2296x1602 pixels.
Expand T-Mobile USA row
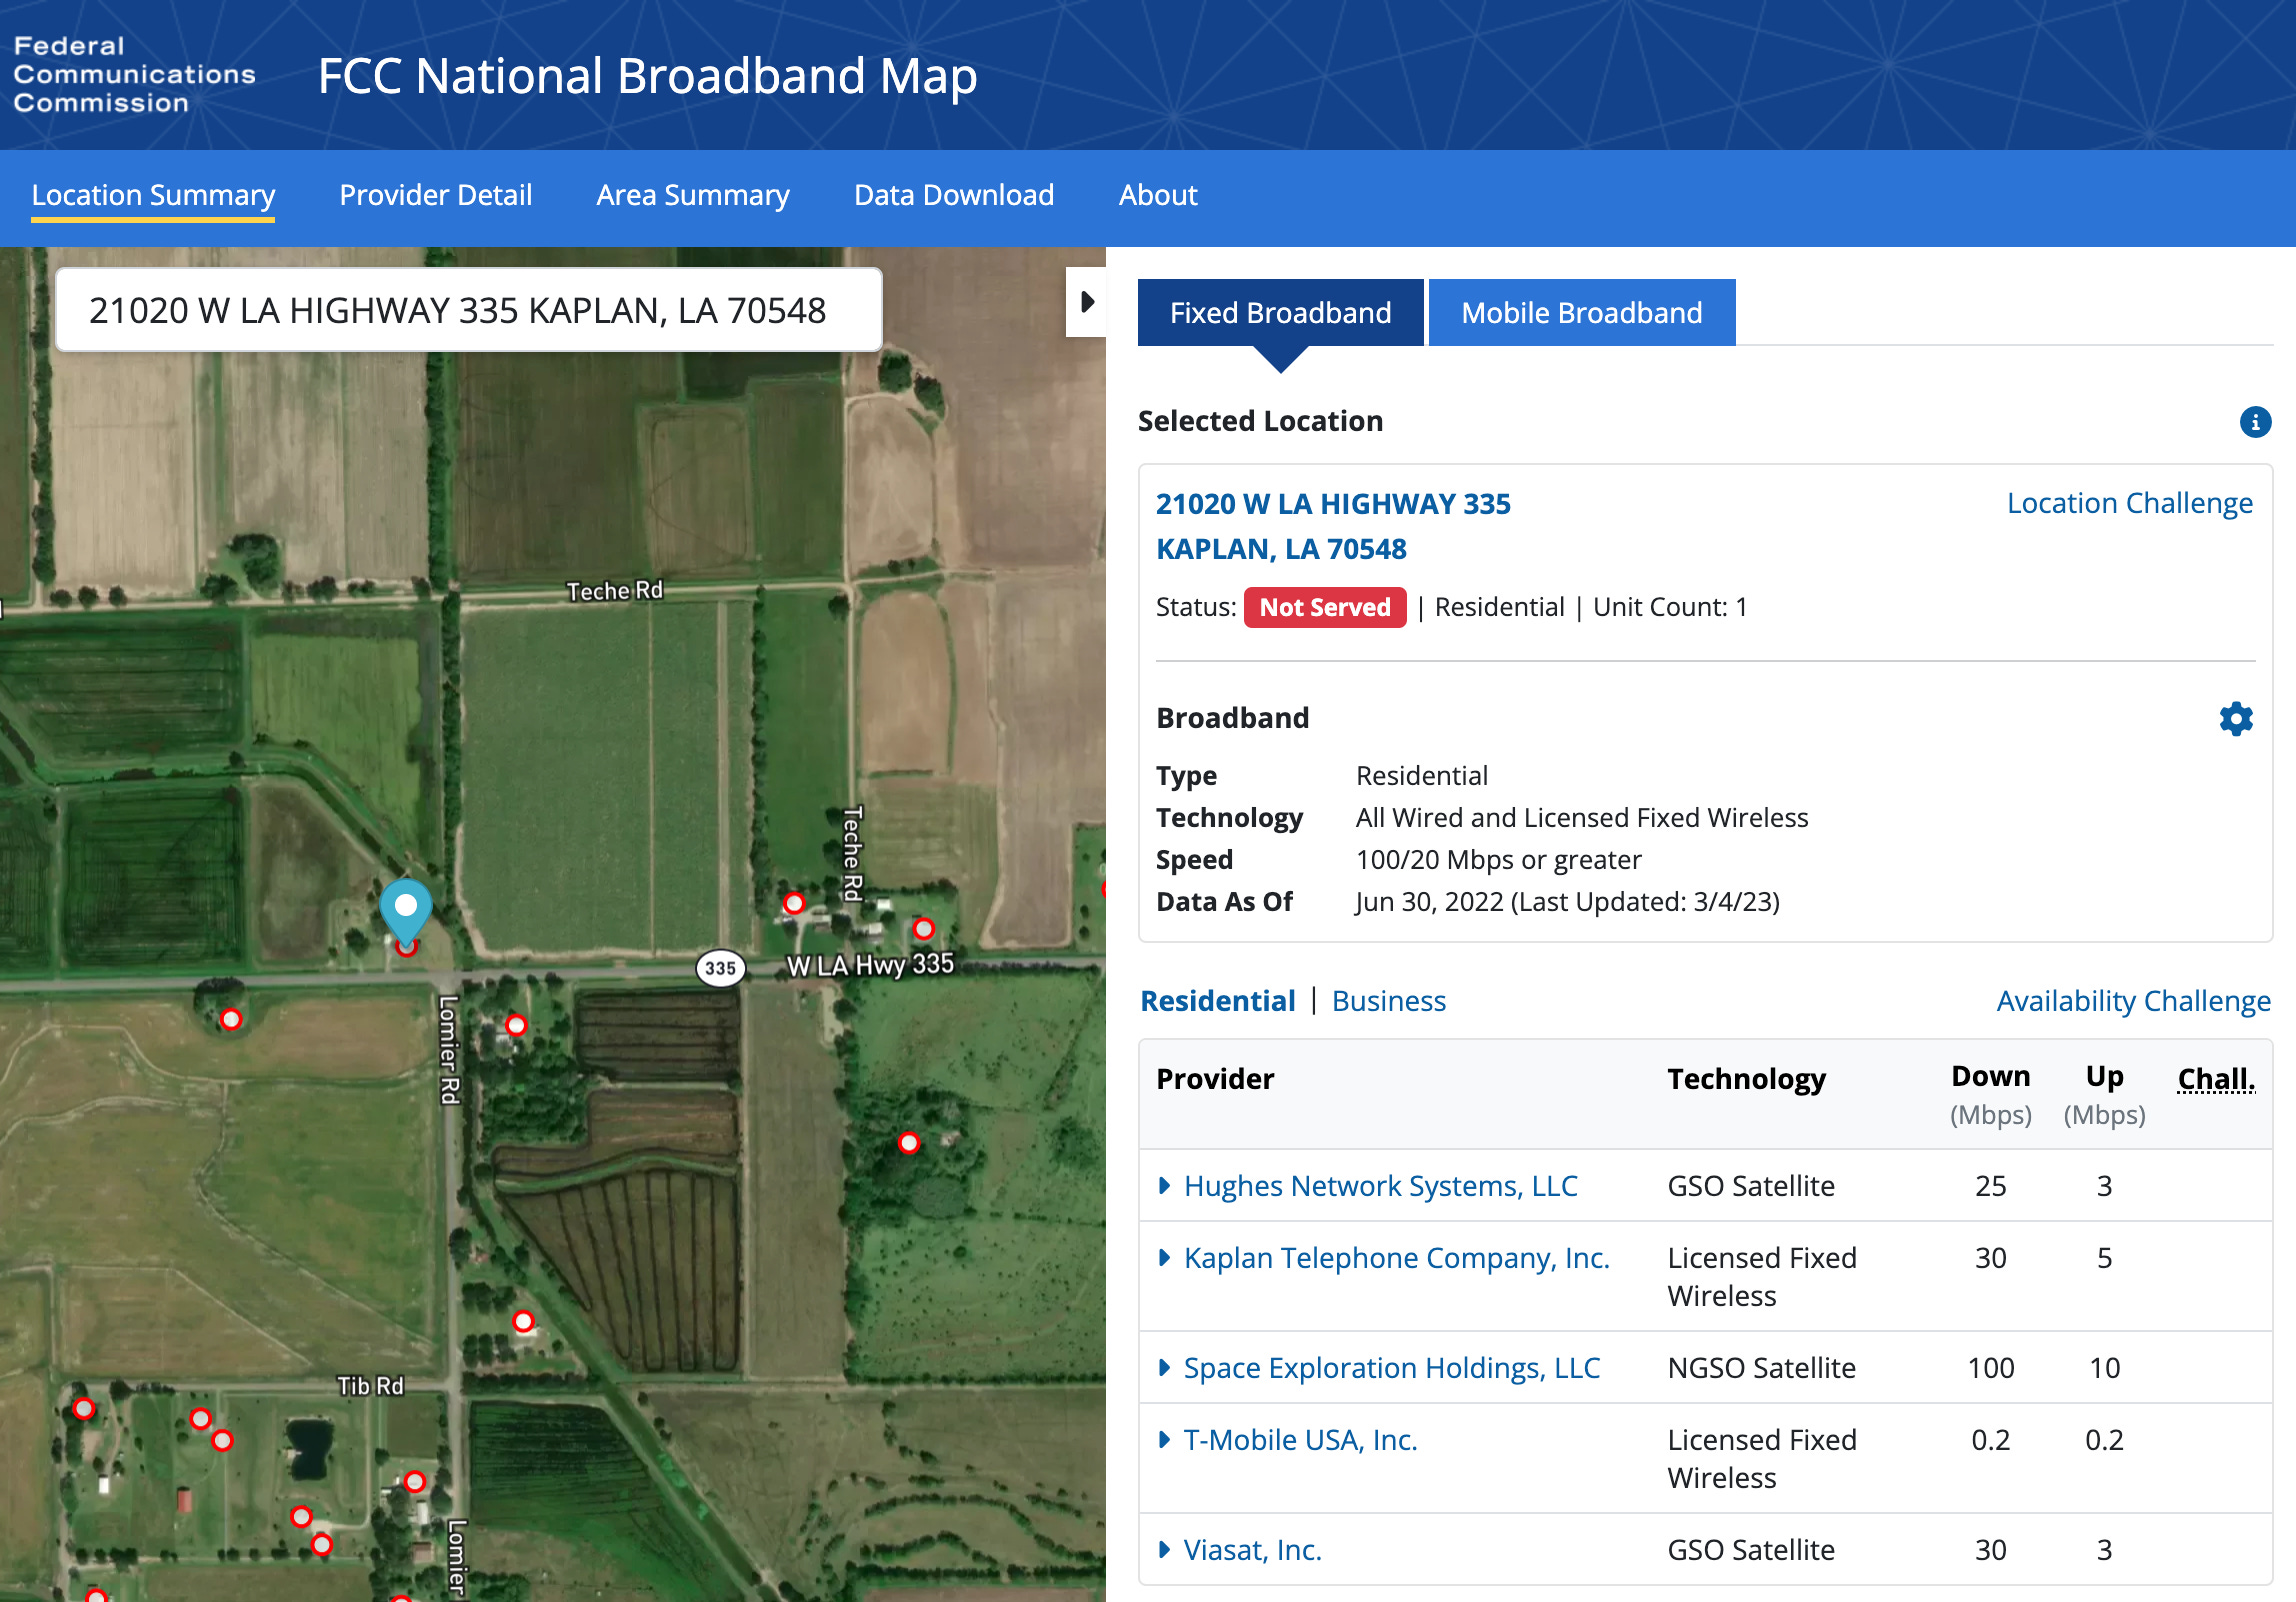1164,1440
